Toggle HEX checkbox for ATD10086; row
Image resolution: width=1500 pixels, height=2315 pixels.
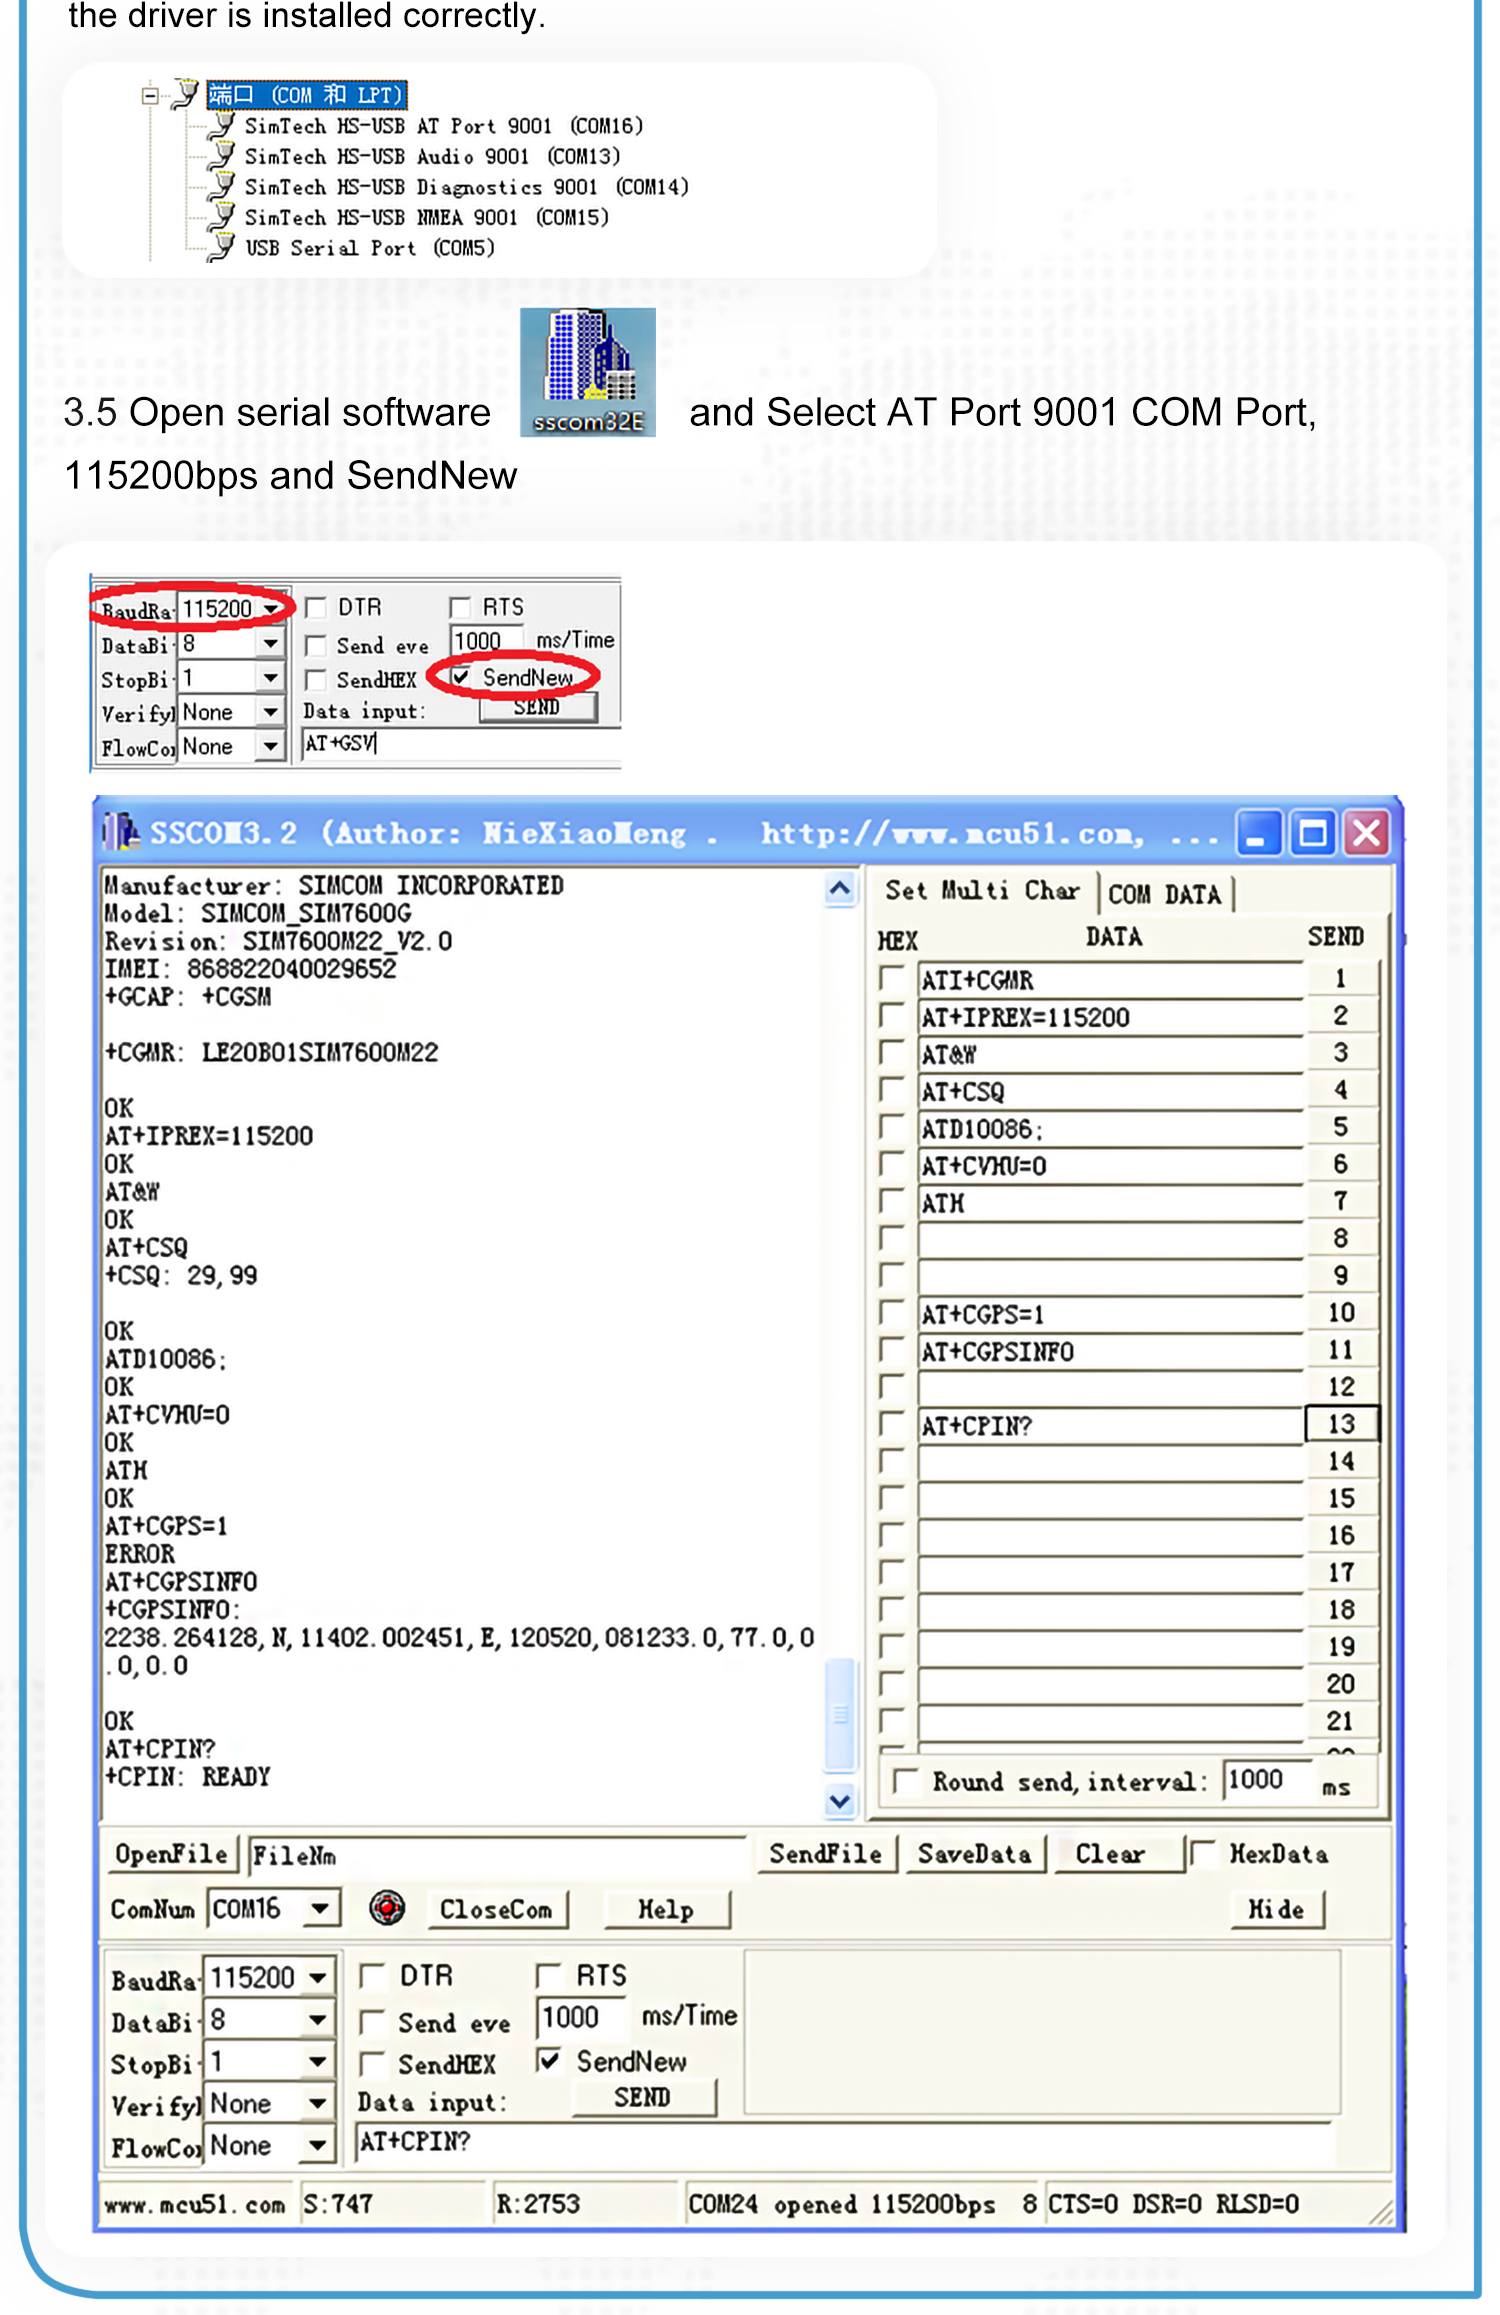click(891, 1127)
